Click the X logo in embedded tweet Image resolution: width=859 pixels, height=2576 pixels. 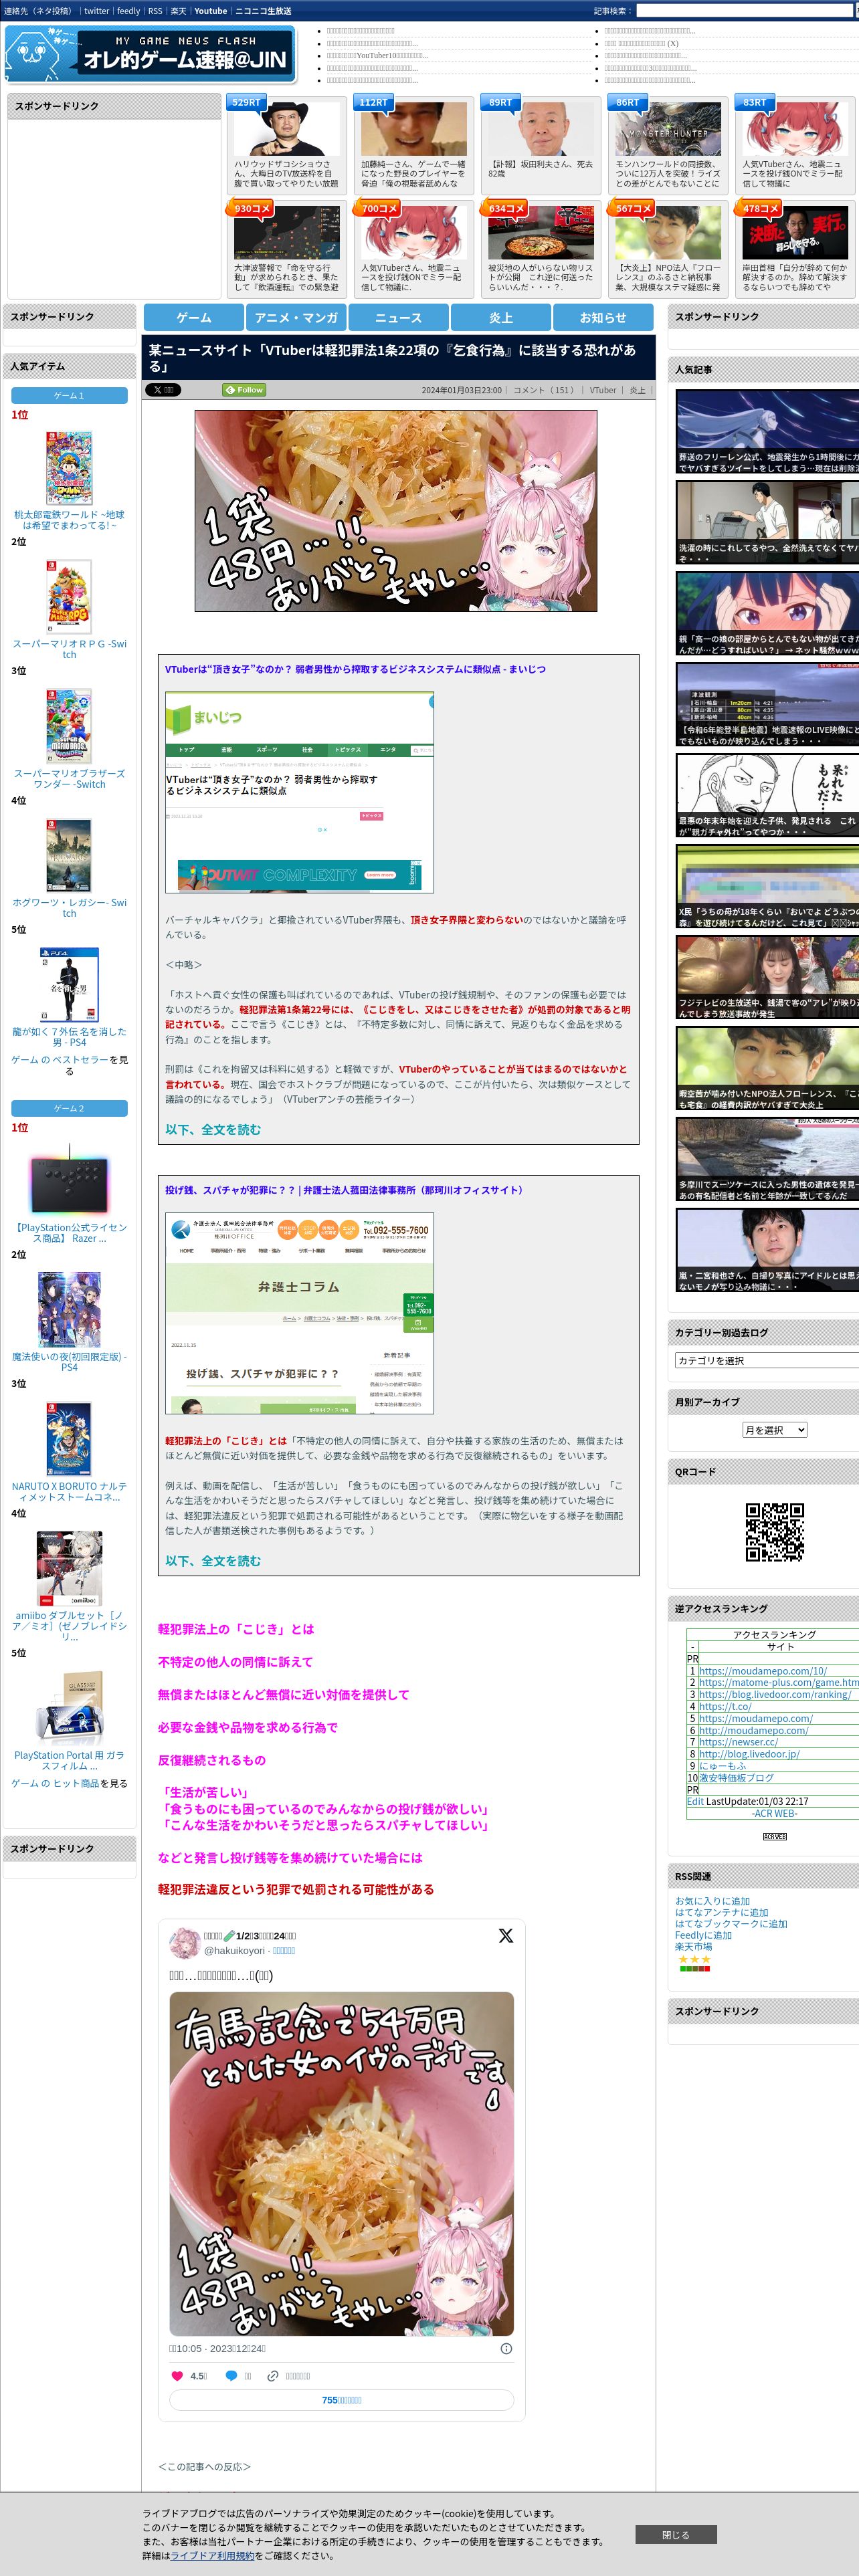[x=506, y=1936]
